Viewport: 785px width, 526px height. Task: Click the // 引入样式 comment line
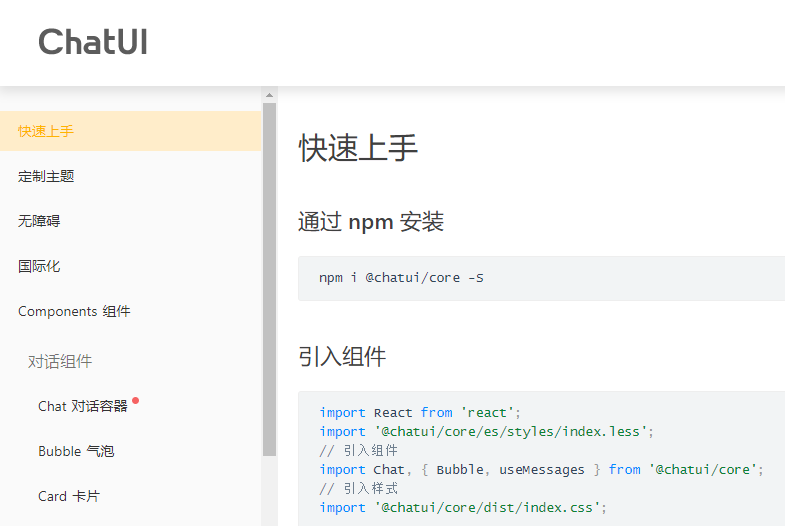pos(358,488)
